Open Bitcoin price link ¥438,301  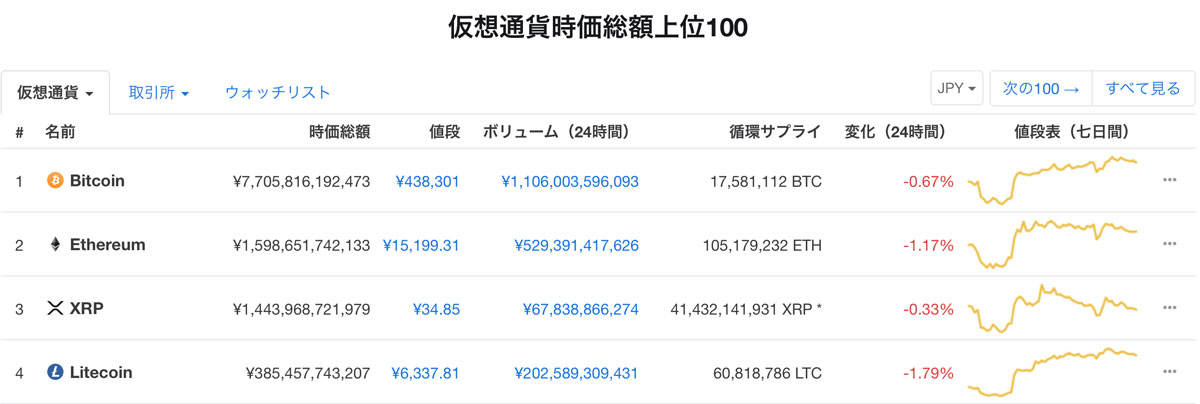428,181
